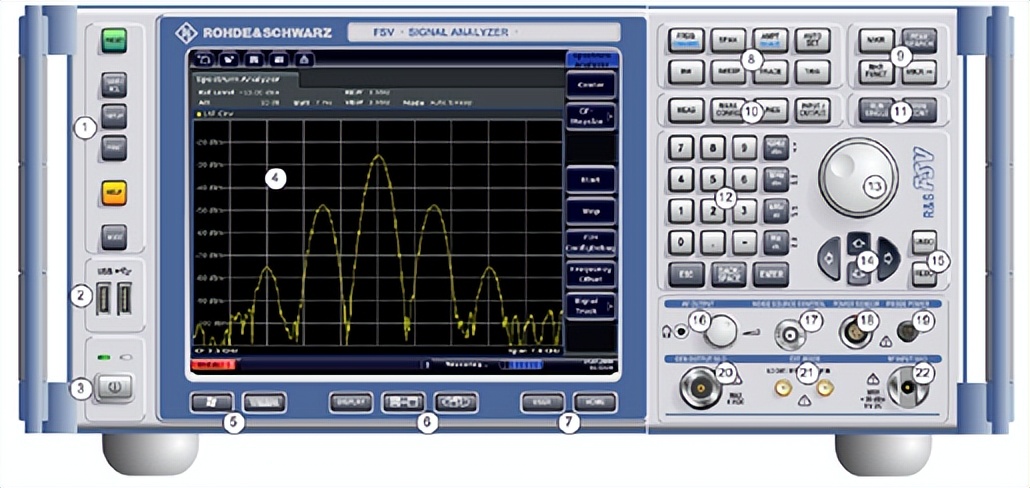The height and width of the screenshot is (488, 1030).
Task: Expand the Signal Track softkey submenu
Action: click(591, 306)
